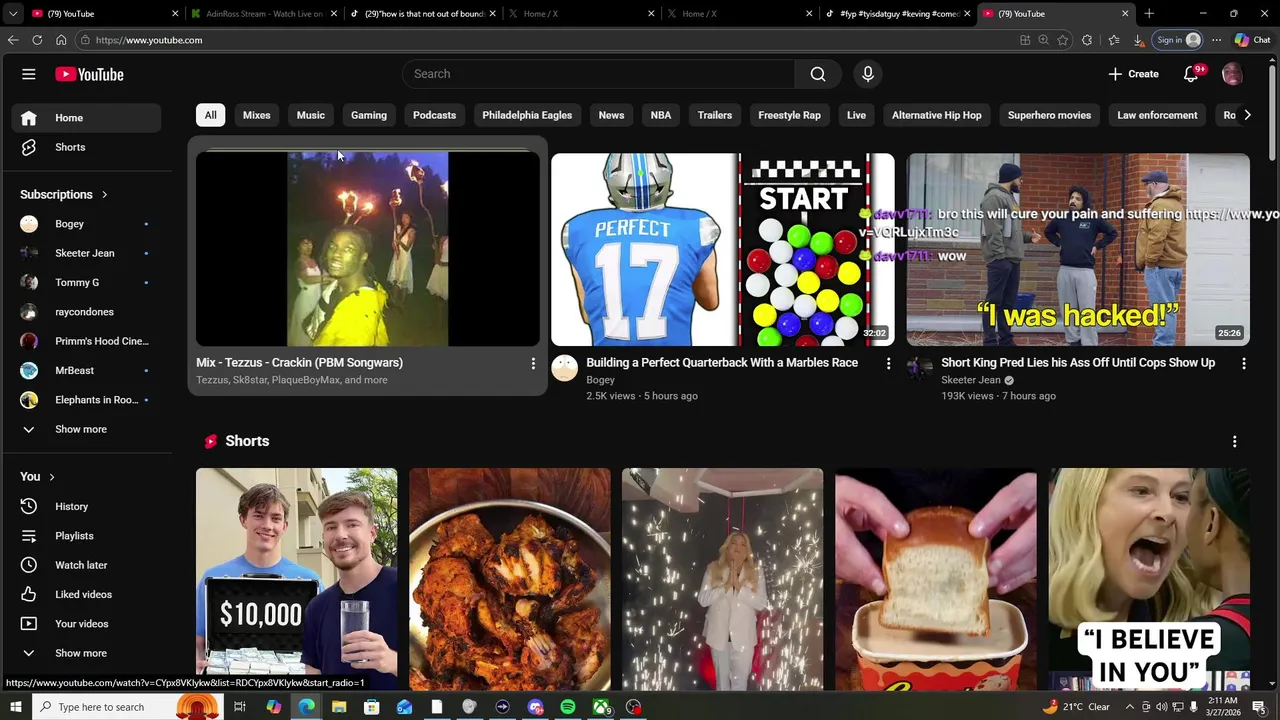Reload the page in the browser
Screen dimensions: 1280x720
pyautogui.click(x=37, y=40)
